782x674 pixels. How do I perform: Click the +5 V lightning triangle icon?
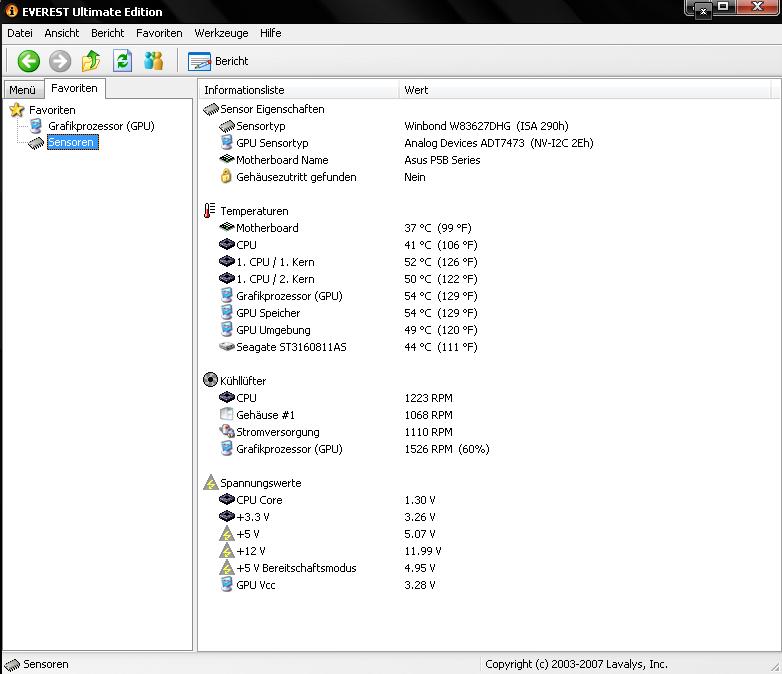pyautogui.click(x=227, y=533)
